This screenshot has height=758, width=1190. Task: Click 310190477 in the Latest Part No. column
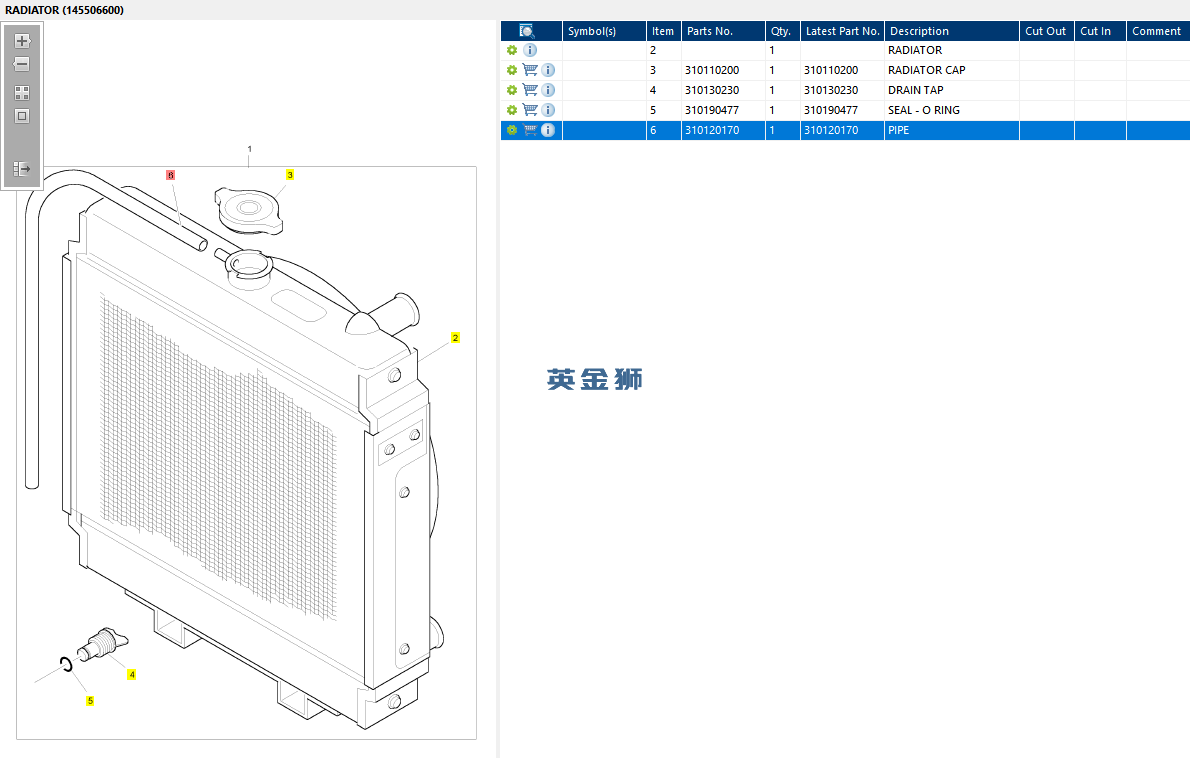[831, 110]
